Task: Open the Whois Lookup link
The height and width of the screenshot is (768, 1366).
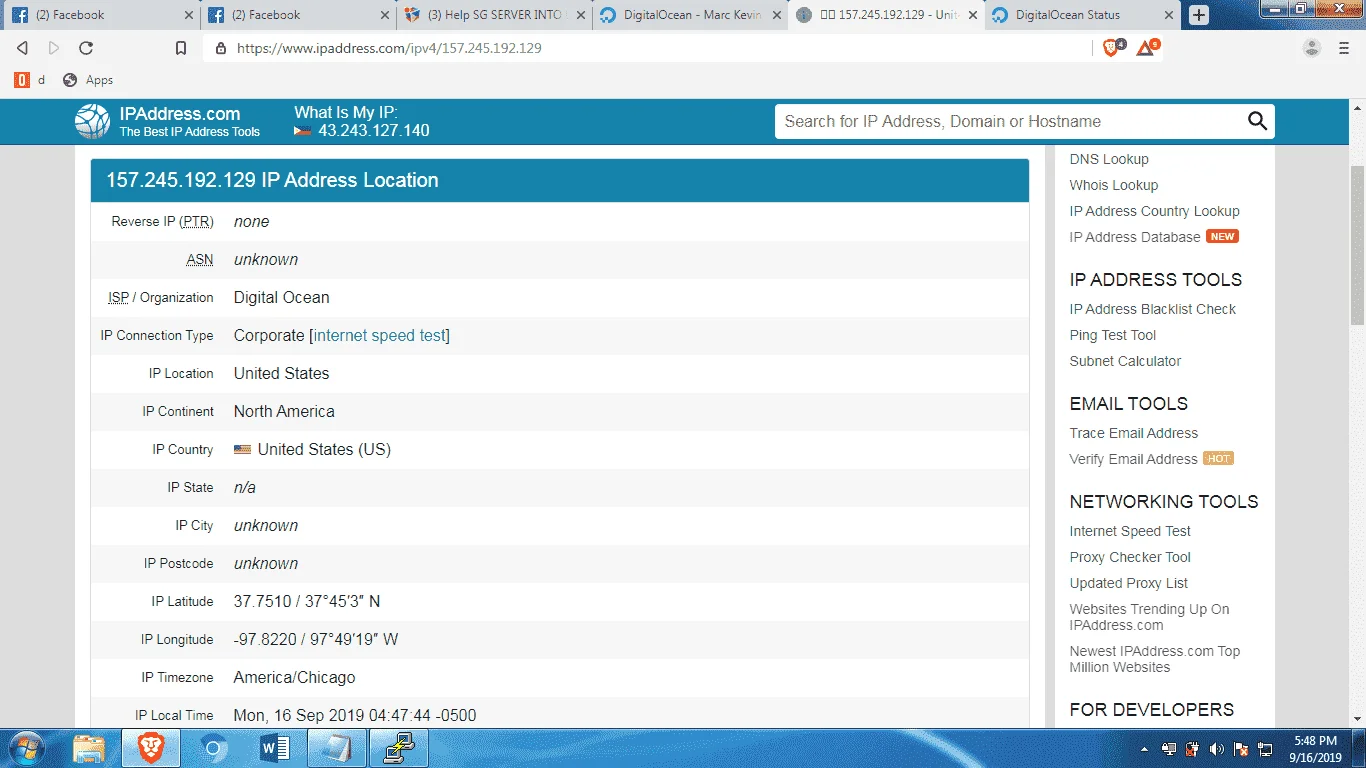Action: click(1114, 185)
